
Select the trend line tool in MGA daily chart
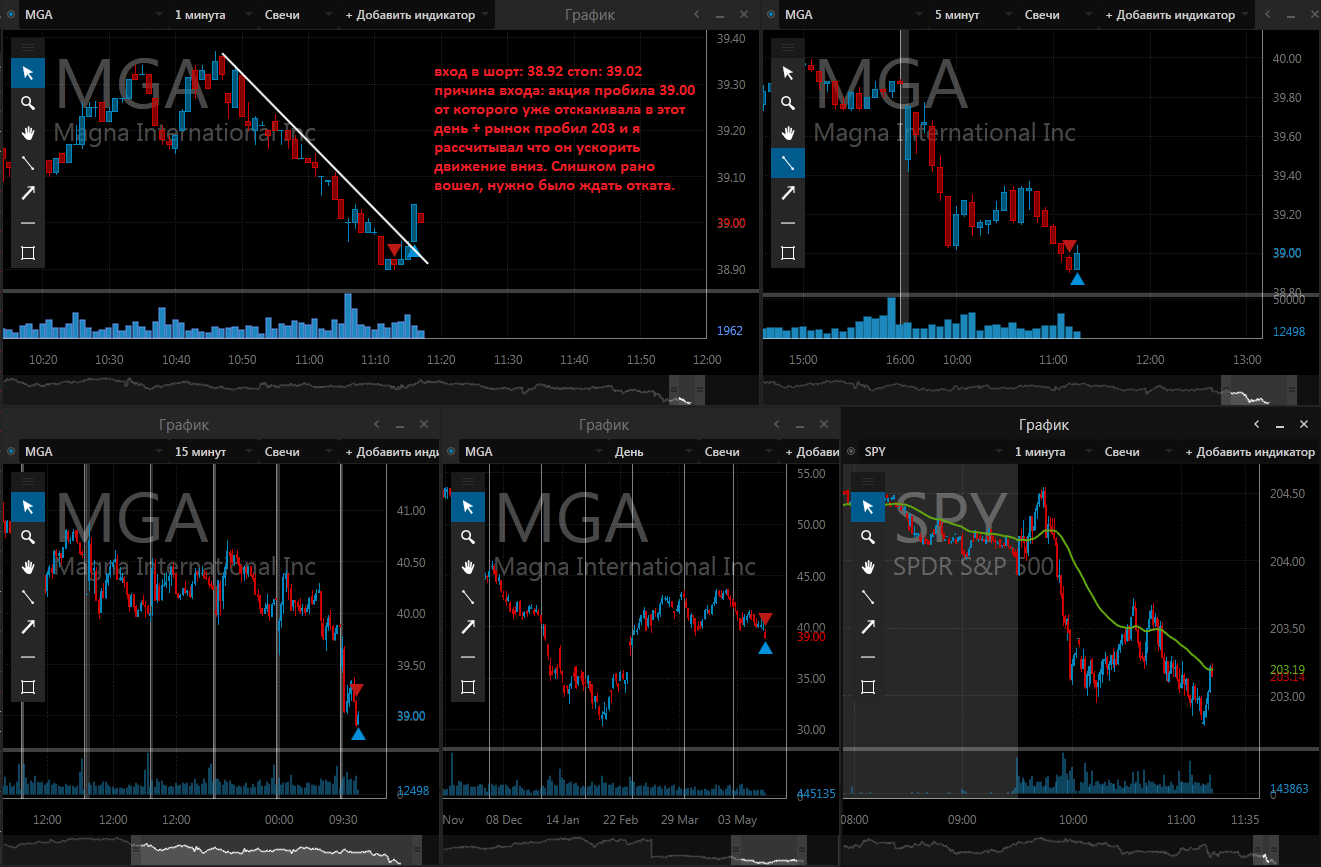click(468, 597)
